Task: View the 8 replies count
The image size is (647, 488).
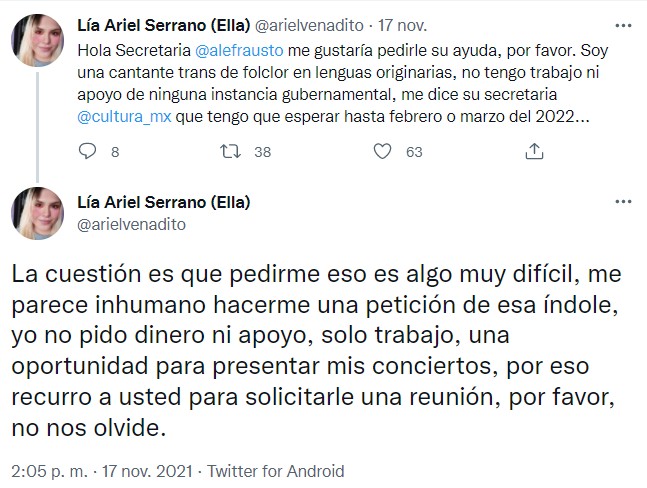Action: click(x=114, y=152)
